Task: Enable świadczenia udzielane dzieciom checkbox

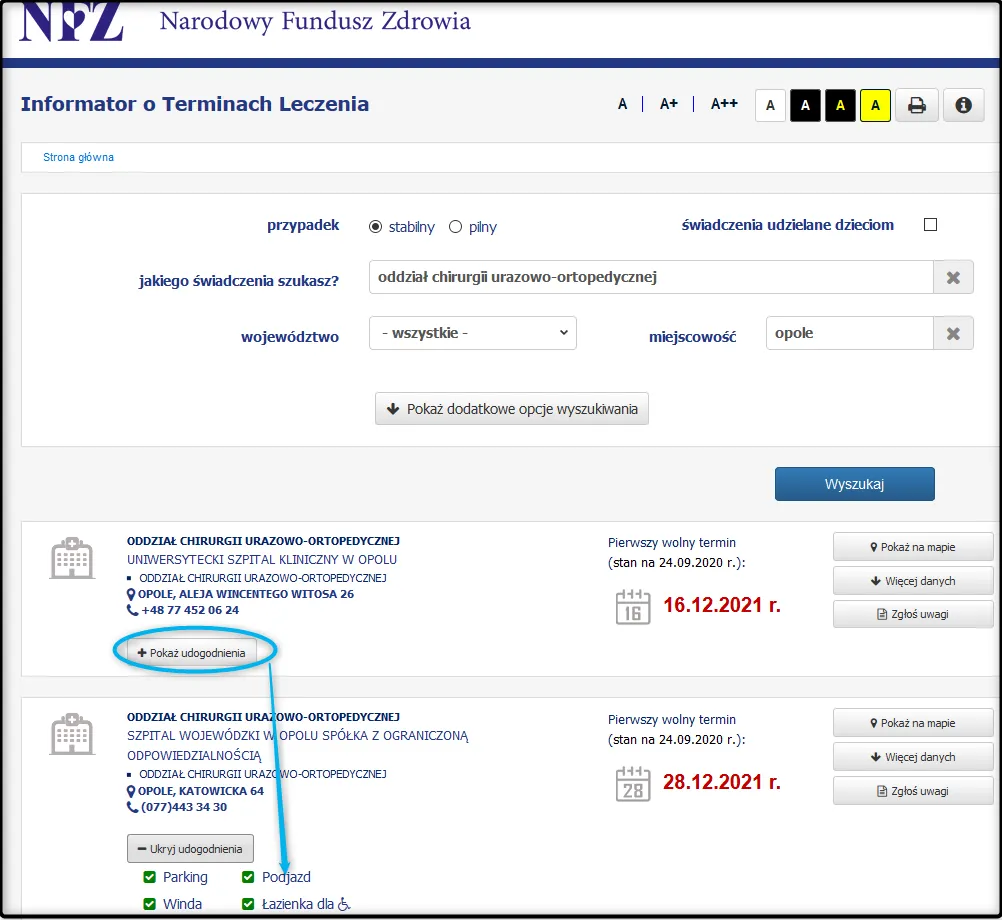Action: [930, 225]
